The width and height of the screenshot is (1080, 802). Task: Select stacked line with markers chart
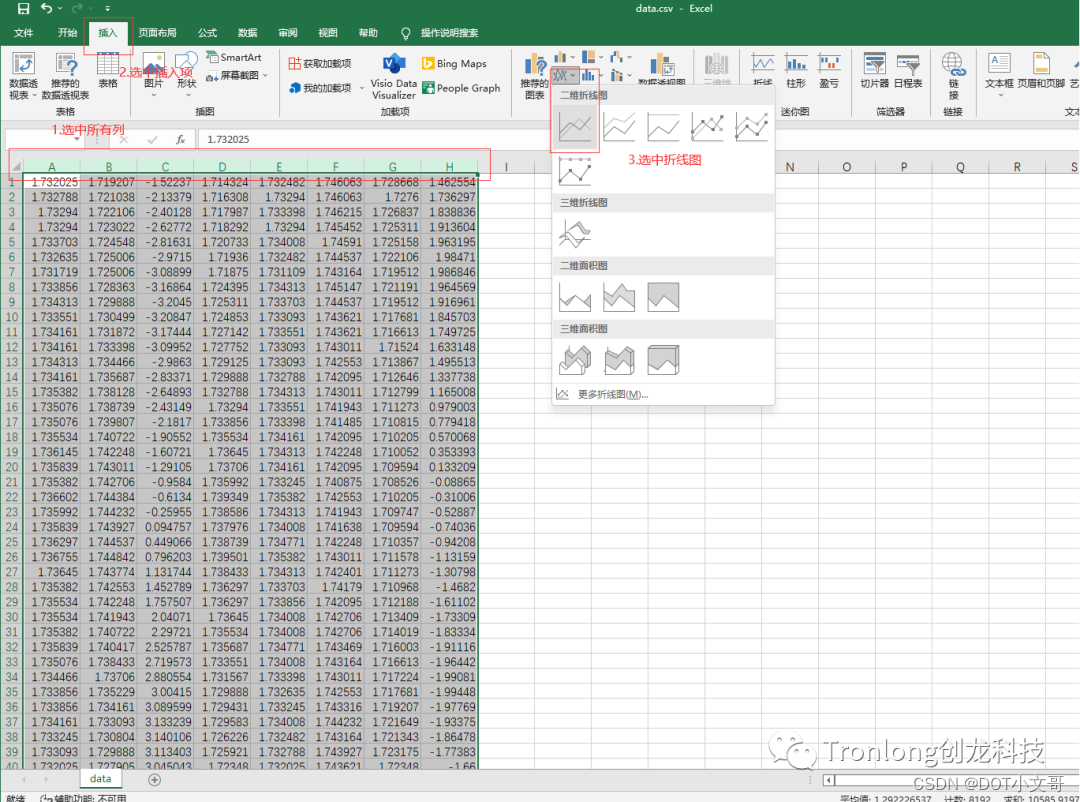coord(751,127)
